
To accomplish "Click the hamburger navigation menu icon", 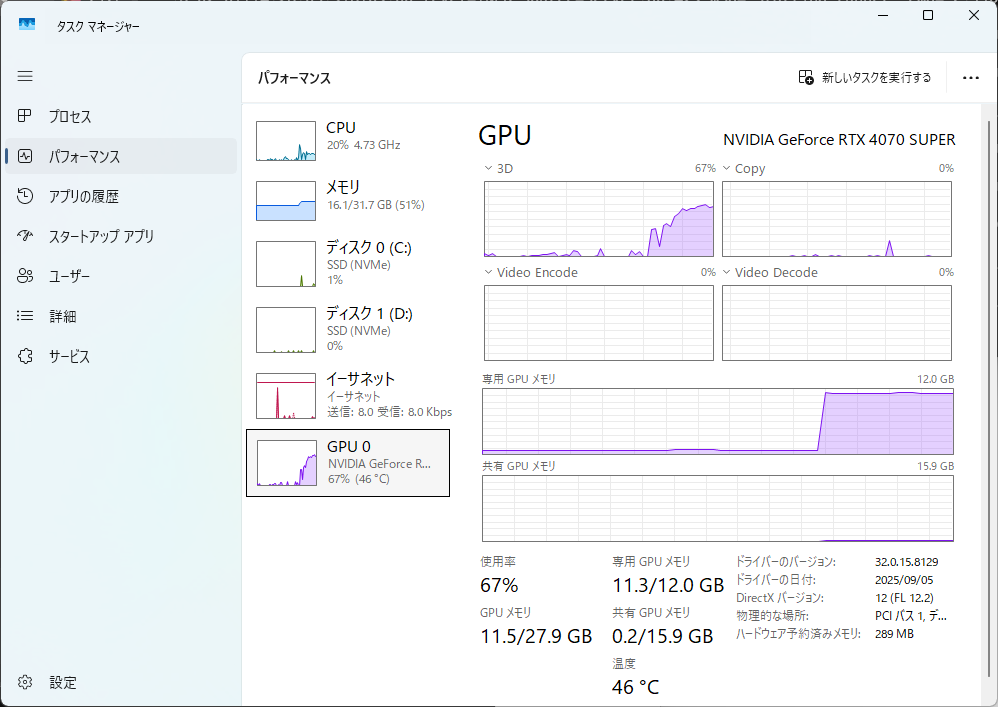I will [25, 76].
